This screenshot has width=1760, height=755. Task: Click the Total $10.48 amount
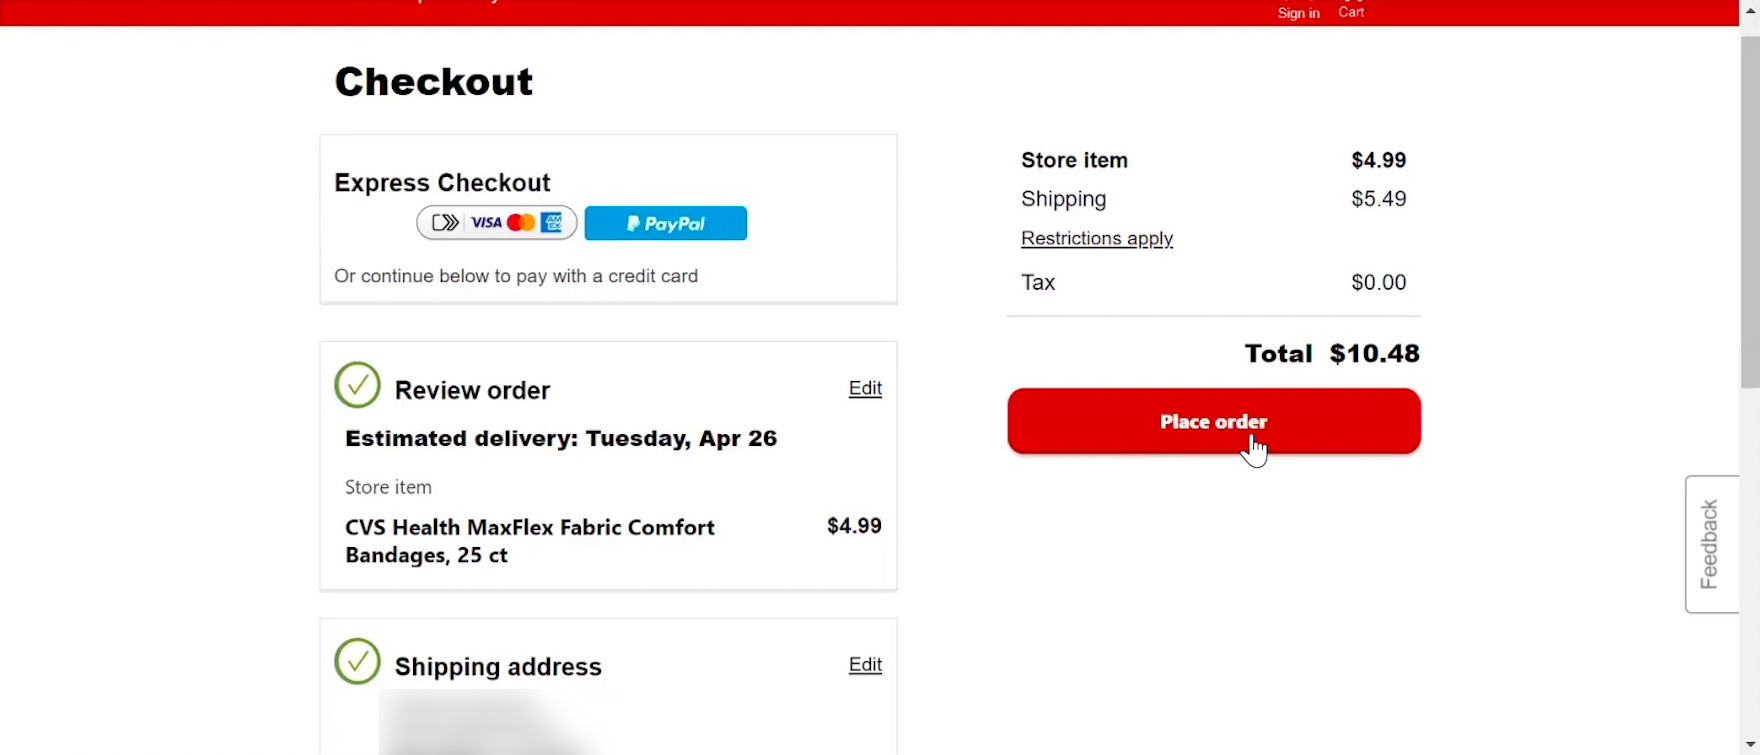1374,353
